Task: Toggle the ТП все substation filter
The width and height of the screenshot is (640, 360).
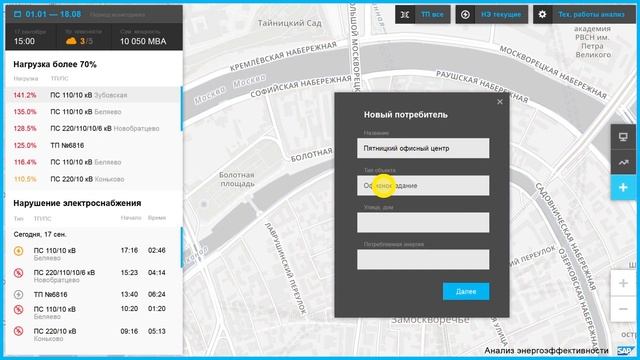Action: 423,15
